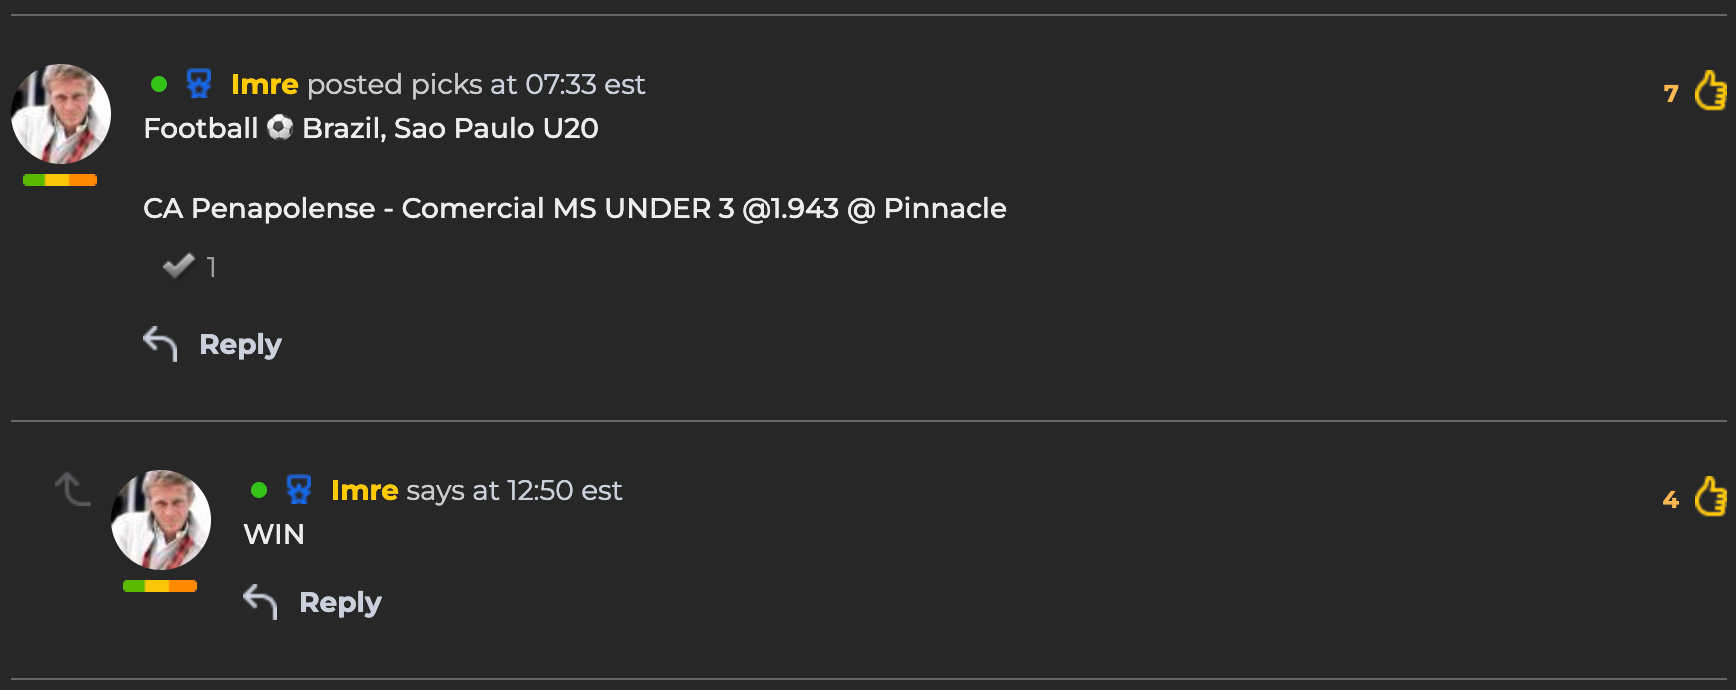The height and width of the screenshot is (690, 1736).
Task: Click the colored rating bar under the reply avatar
Action: (x=160, y=586)
